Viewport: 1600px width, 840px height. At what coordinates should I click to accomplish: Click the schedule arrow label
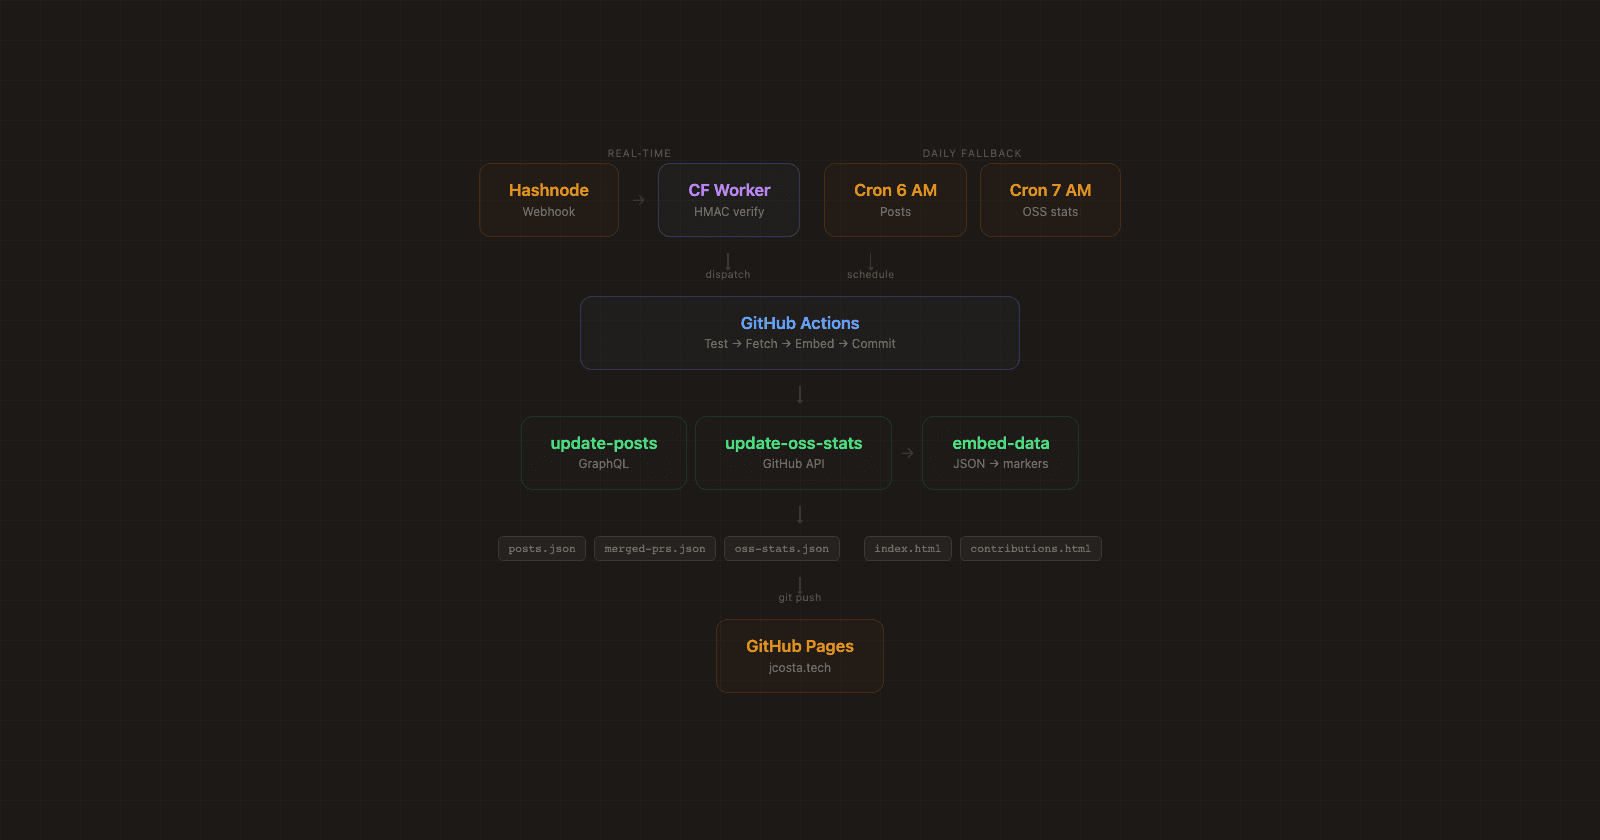(870, 274)
